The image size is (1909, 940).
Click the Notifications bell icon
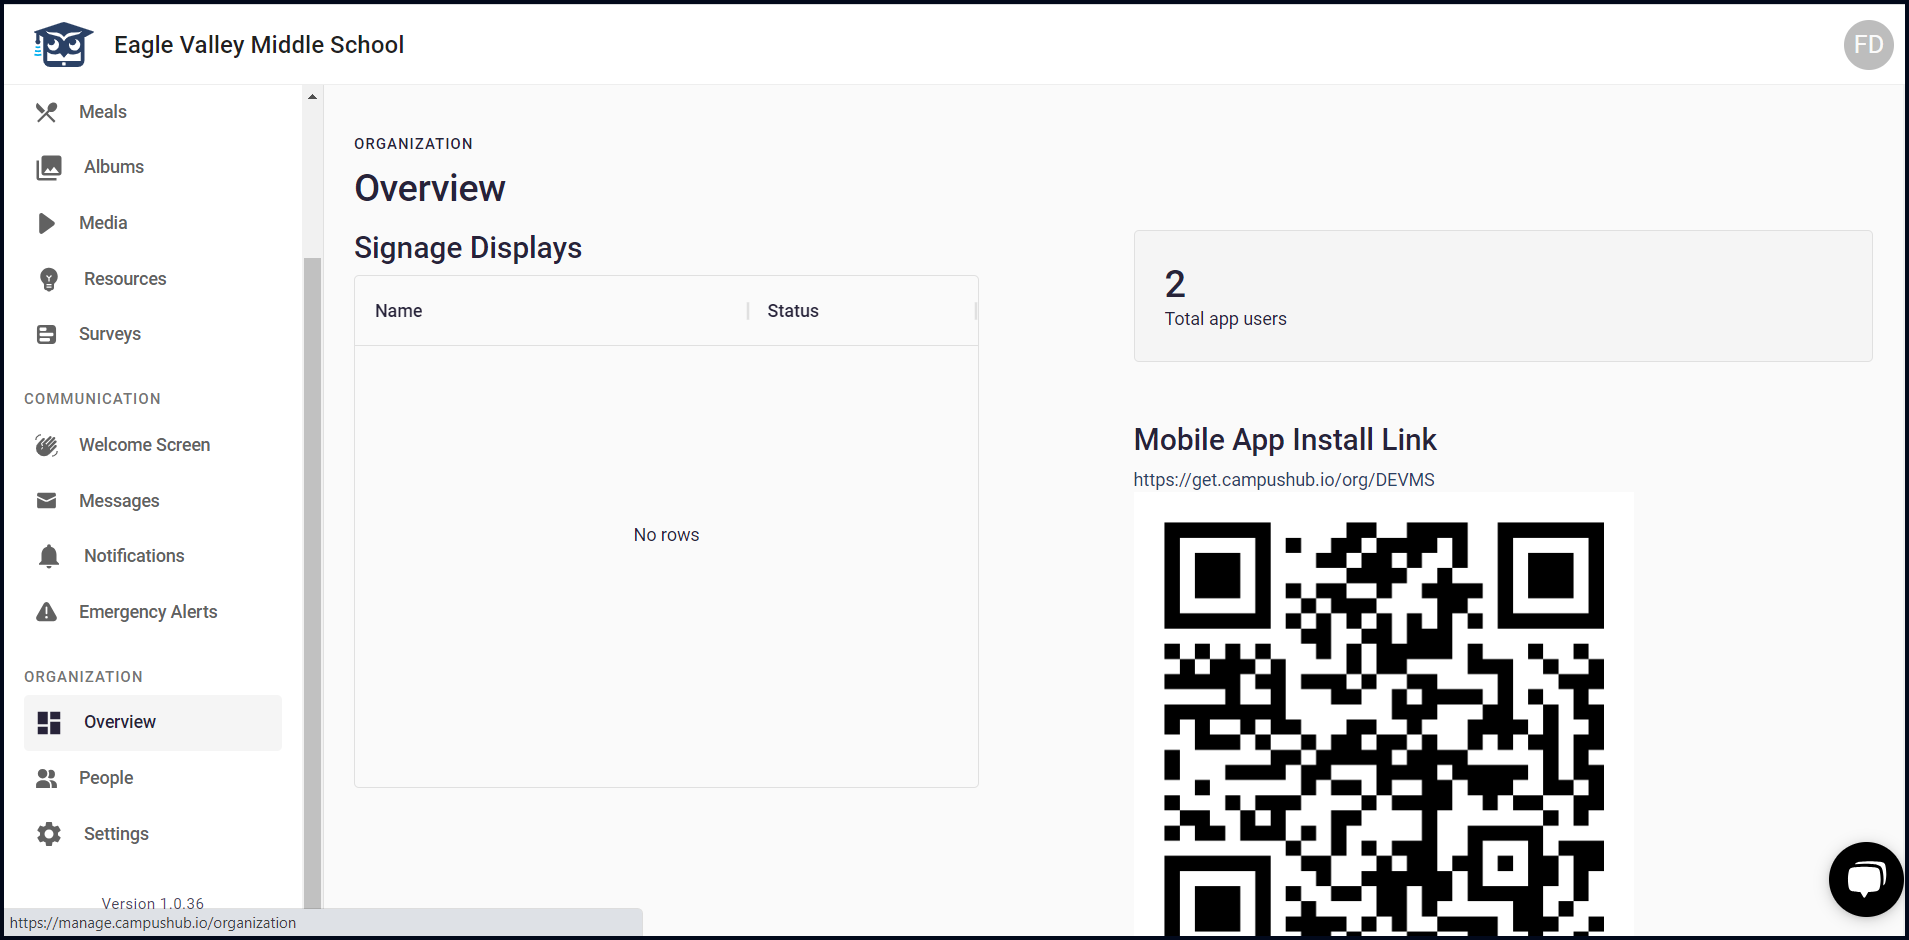click(49, 556)
